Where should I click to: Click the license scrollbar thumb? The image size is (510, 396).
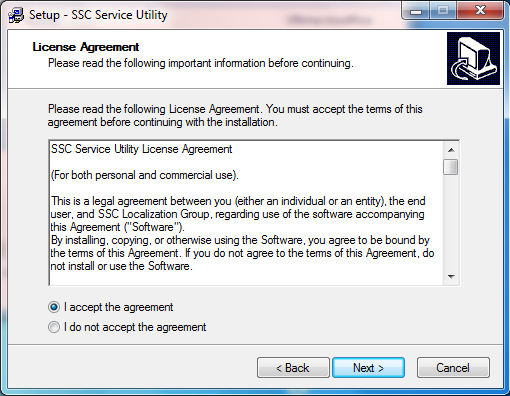click(451, 167)
